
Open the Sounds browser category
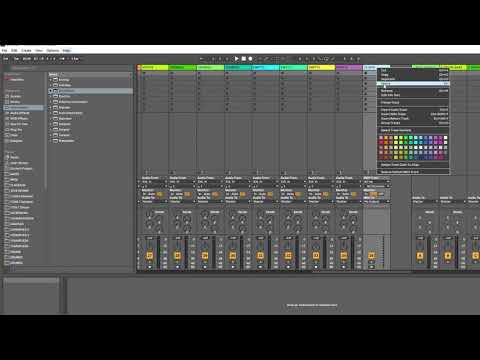point(15,96)
